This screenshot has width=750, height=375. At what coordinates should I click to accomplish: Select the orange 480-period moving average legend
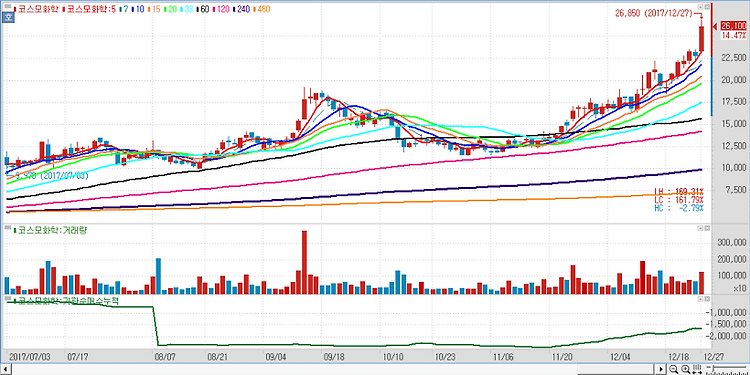[x=262, y=9]
